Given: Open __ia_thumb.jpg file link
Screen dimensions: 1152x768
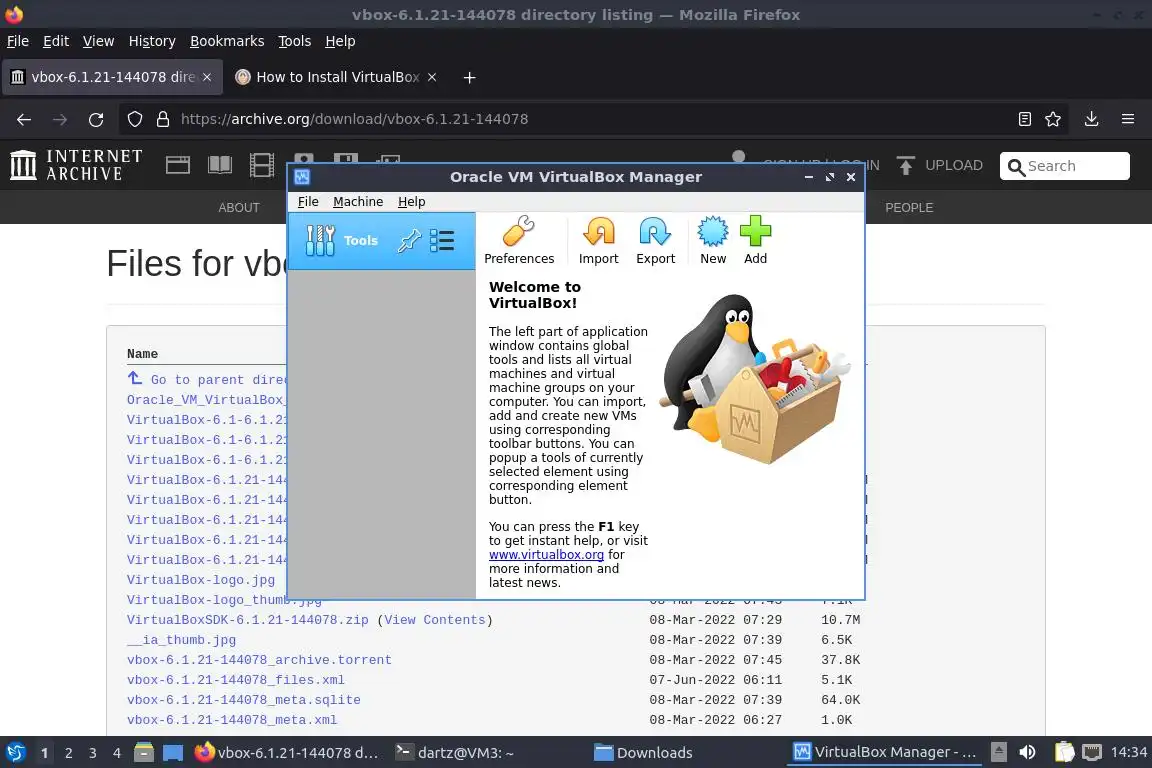Looking at the screenshot, I should click(181, 639).
